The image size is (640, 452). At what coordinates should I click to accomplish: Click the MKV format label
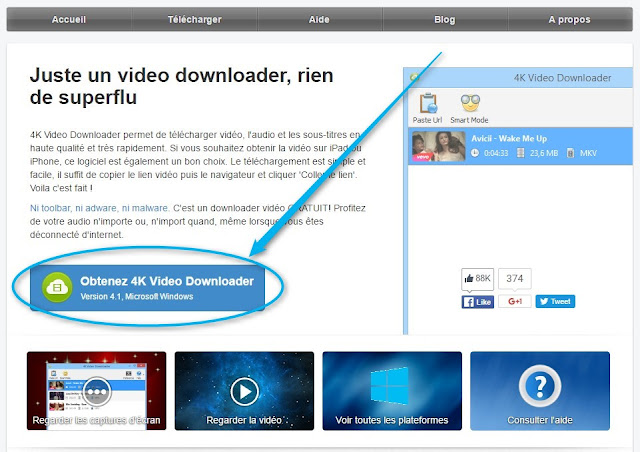tap(588, 153)
